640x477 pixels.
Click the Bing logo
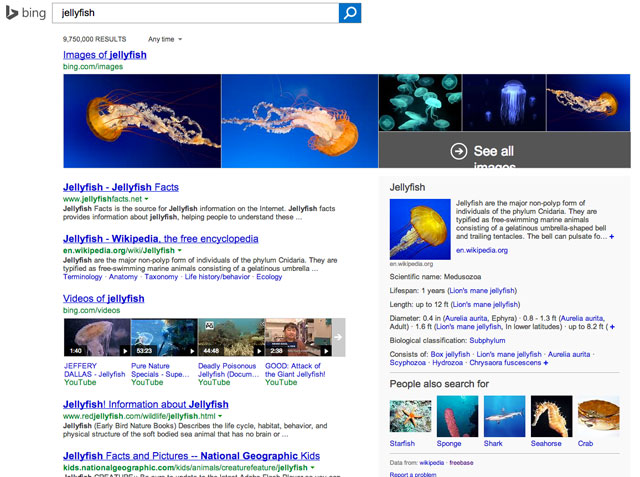pos(26,13)
